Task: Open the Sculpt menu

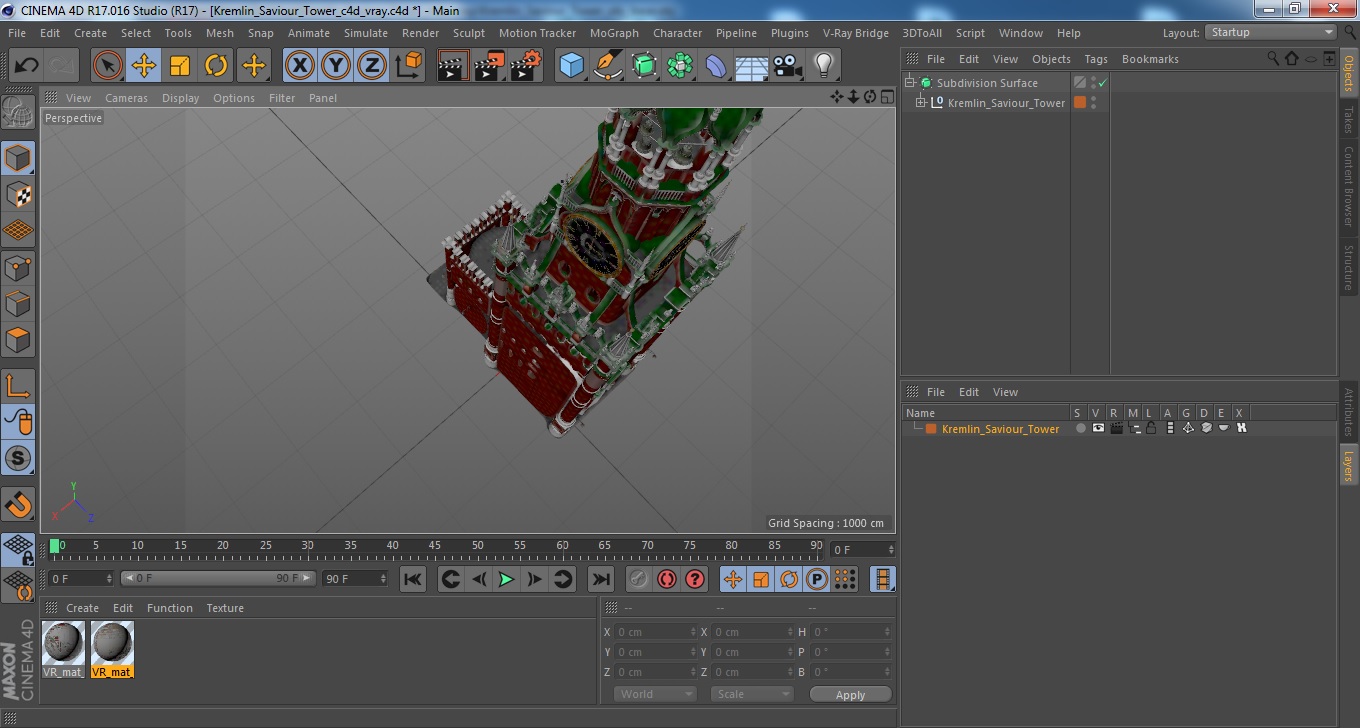Action: [469, 33]
